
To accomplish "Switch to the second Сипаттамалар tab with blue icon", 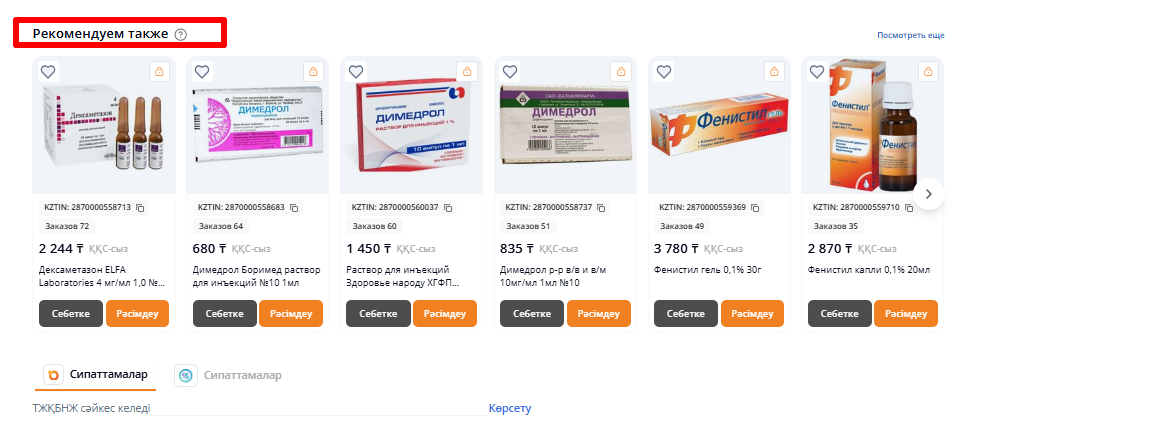I will (229, 376).
